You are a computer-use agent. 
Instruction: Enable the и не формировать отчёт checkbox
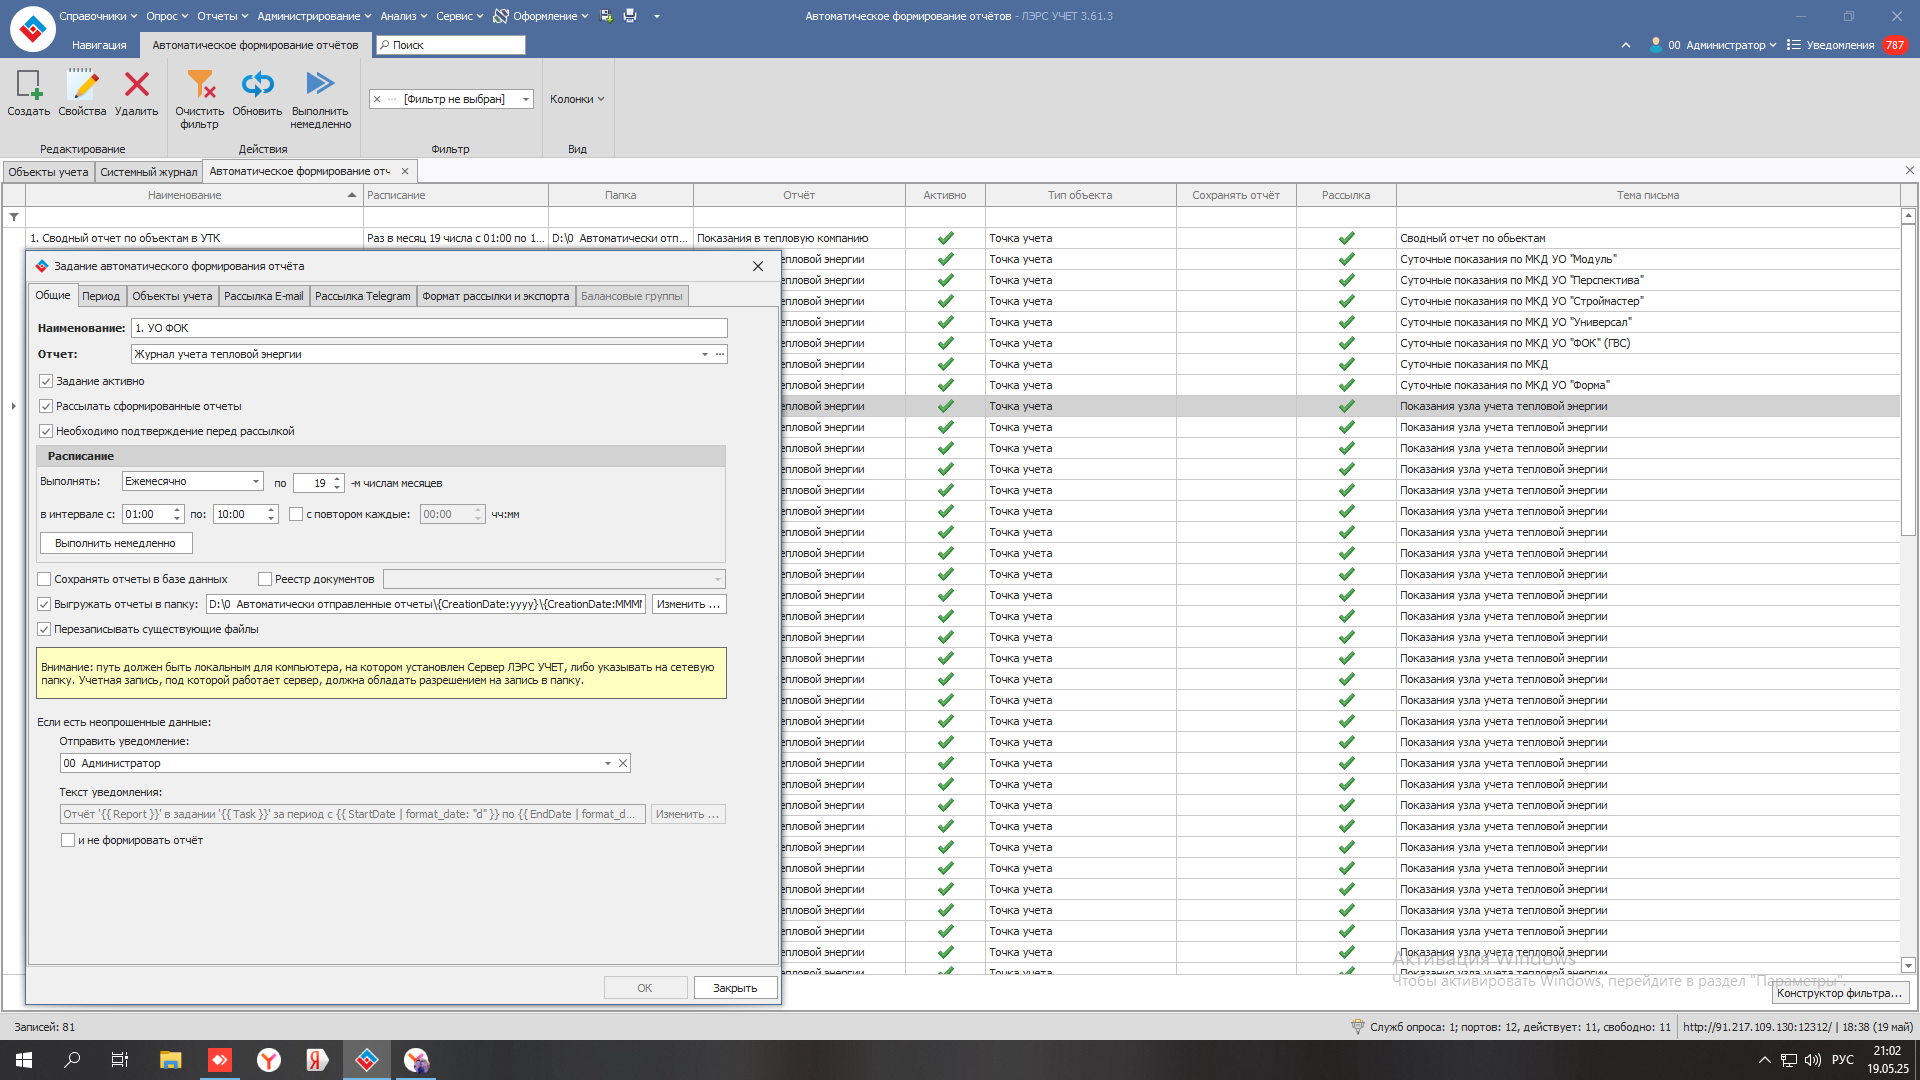click(68, 840)
